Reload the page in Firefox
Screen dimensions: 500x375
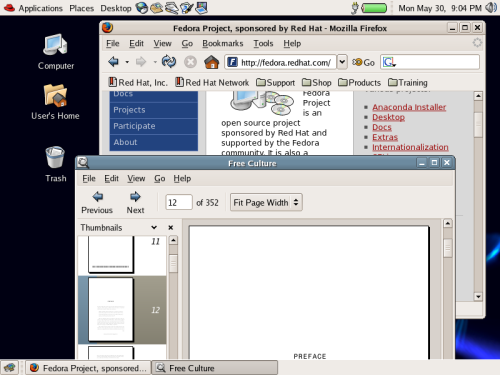click(x=169, y=62)
